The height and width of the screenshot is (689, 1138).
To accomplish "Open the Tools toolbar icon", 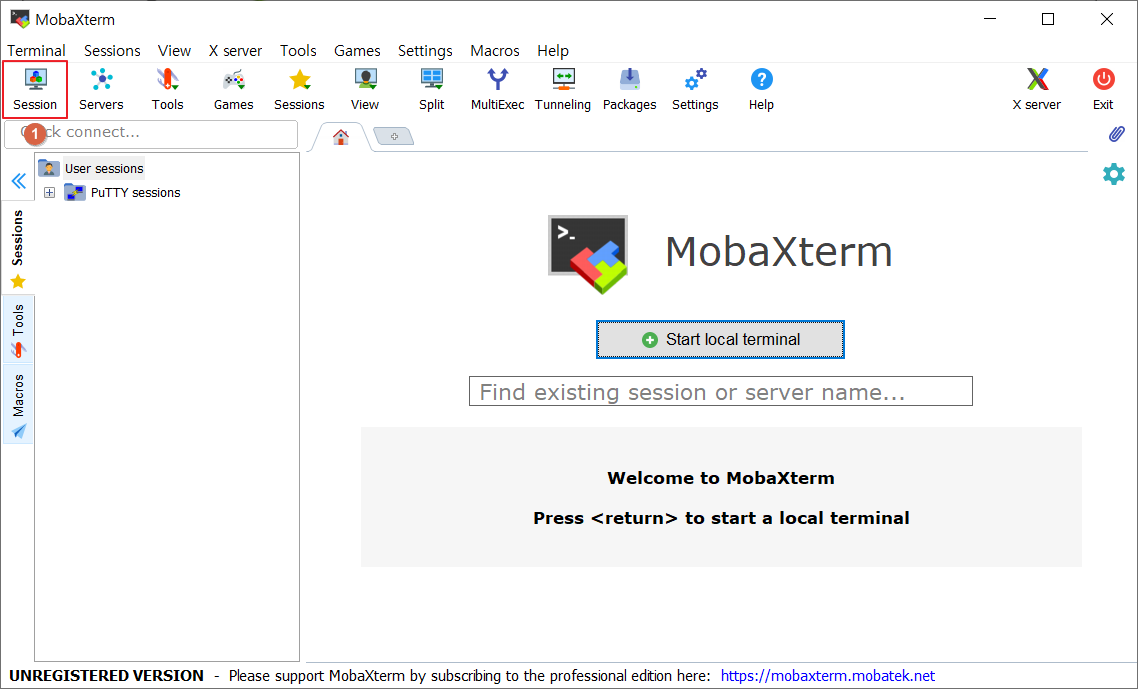I will (168, 89).
